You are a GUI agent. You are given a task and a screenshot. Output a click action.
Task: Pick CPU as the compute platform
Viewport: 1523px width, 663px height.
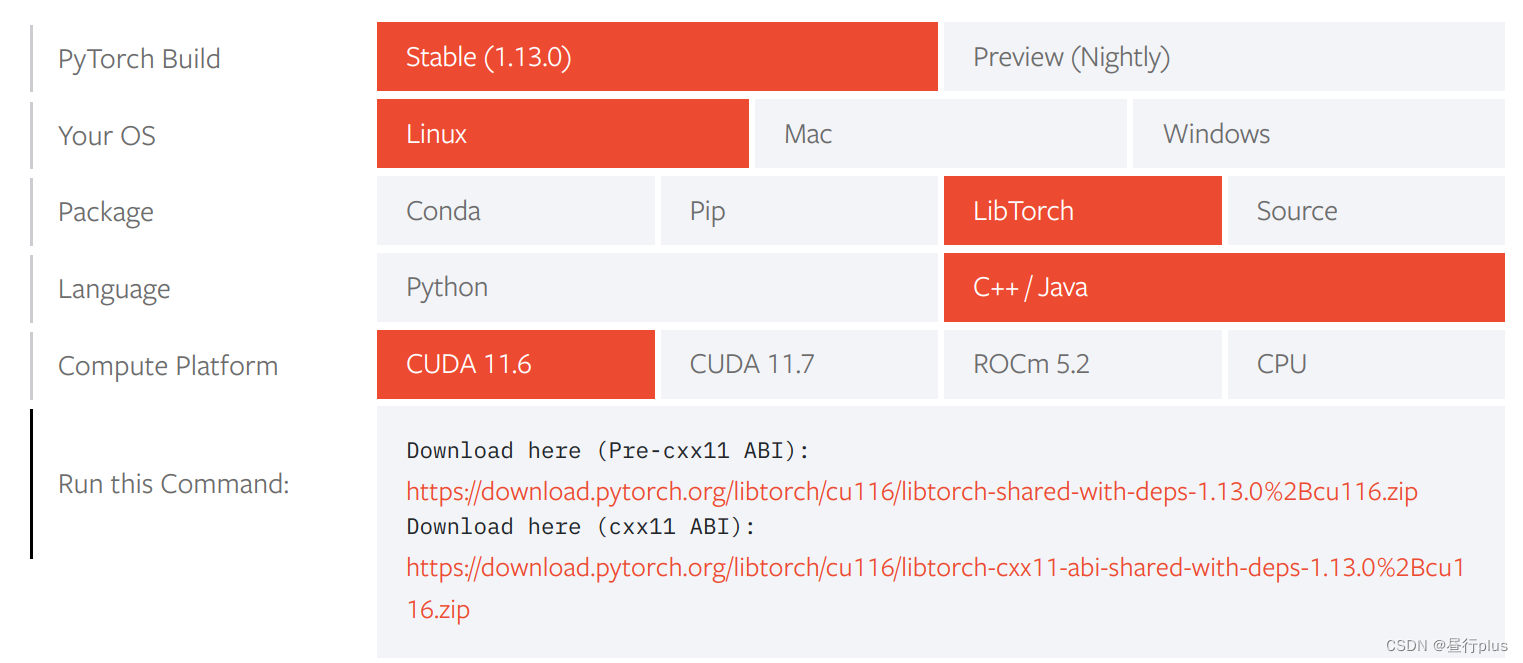[x=1366, y=364]
